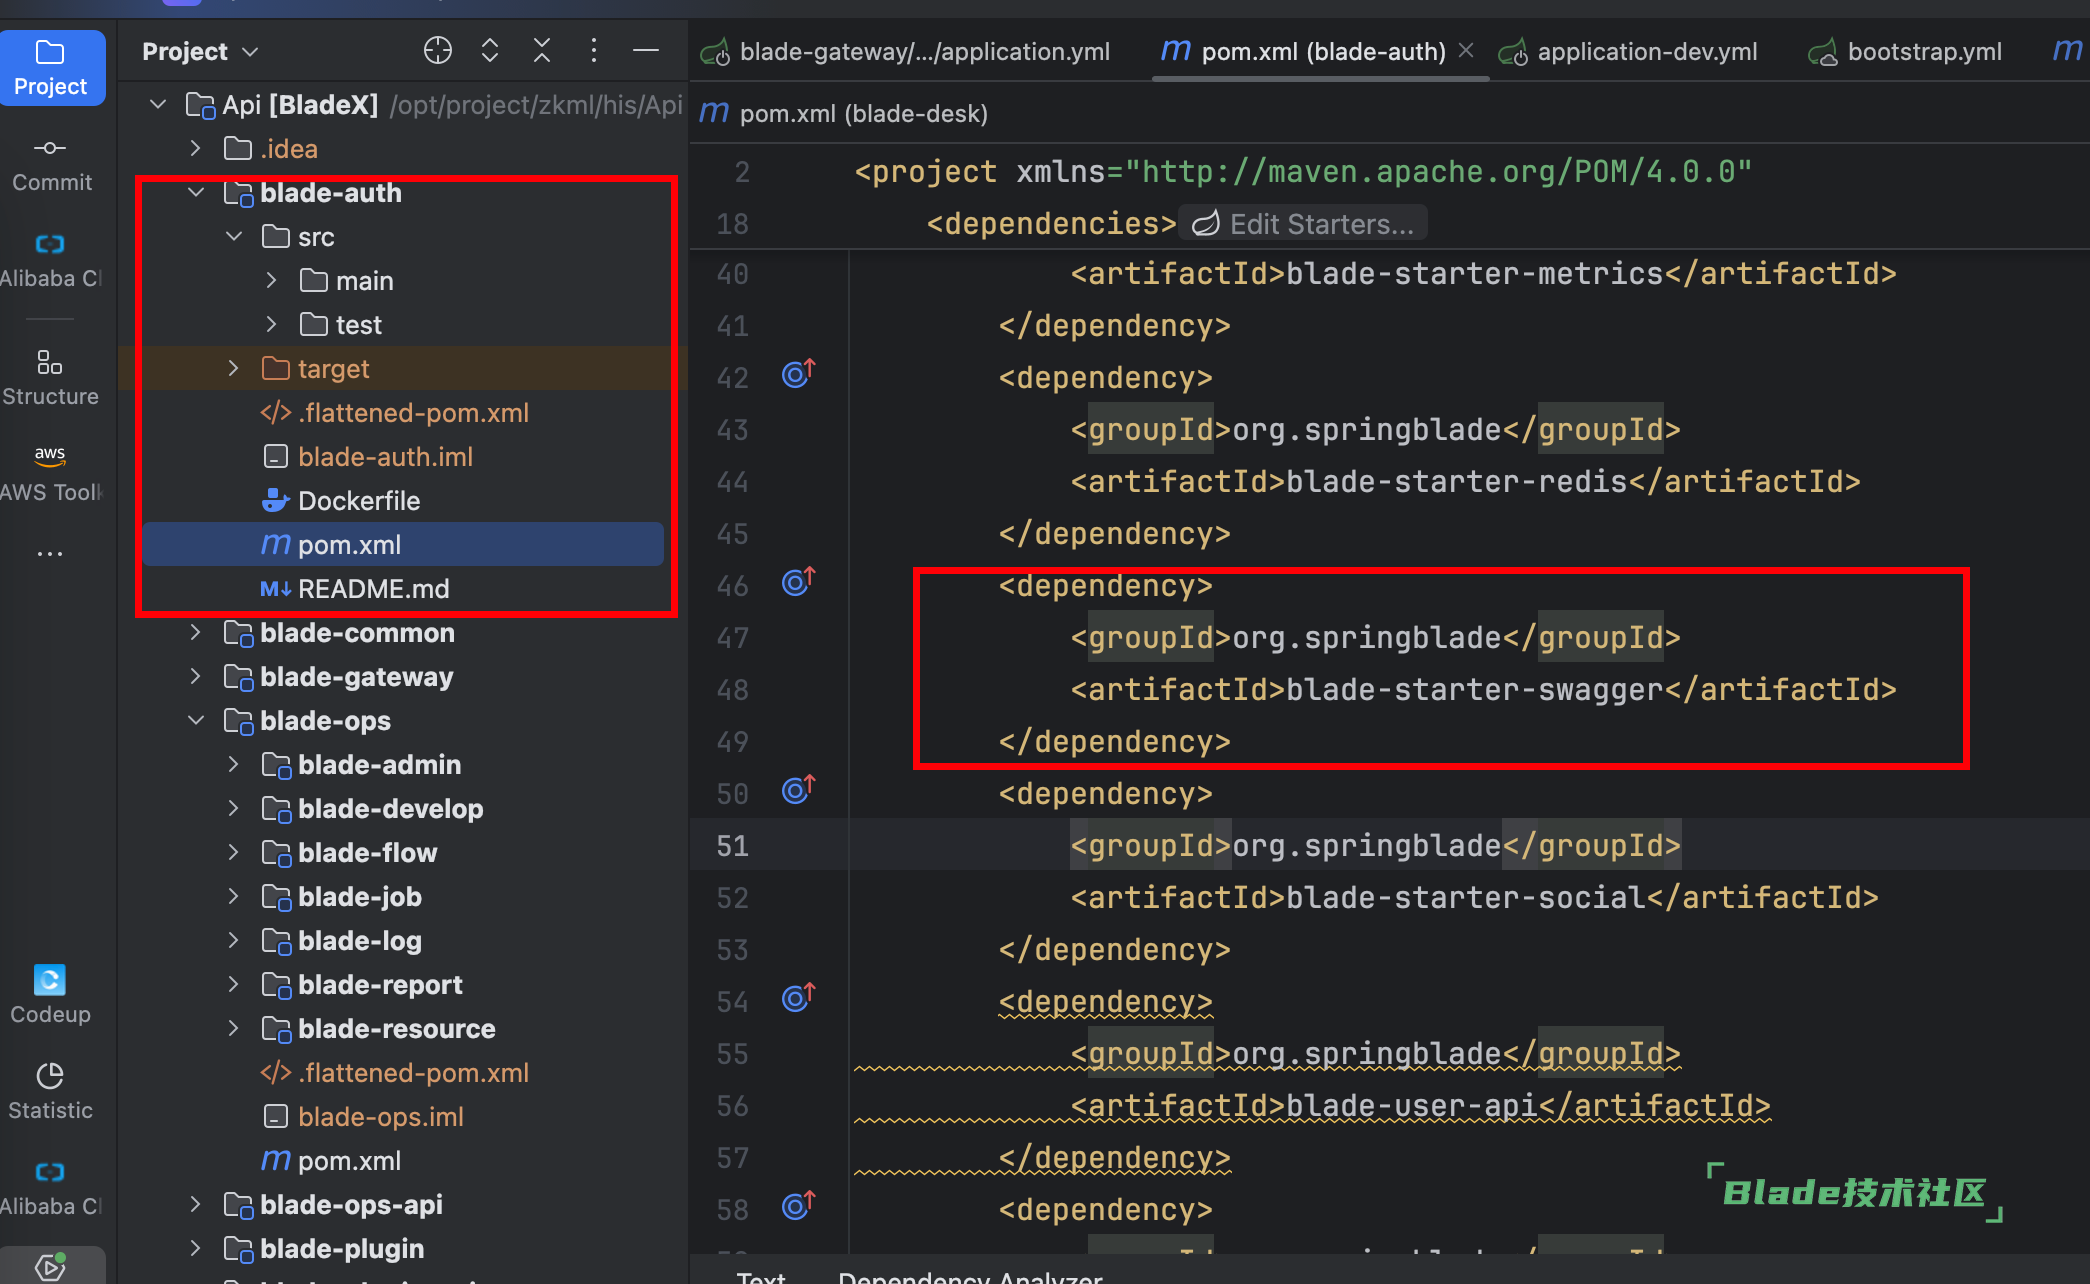Open the Codeup tool window

click(51, 995)
